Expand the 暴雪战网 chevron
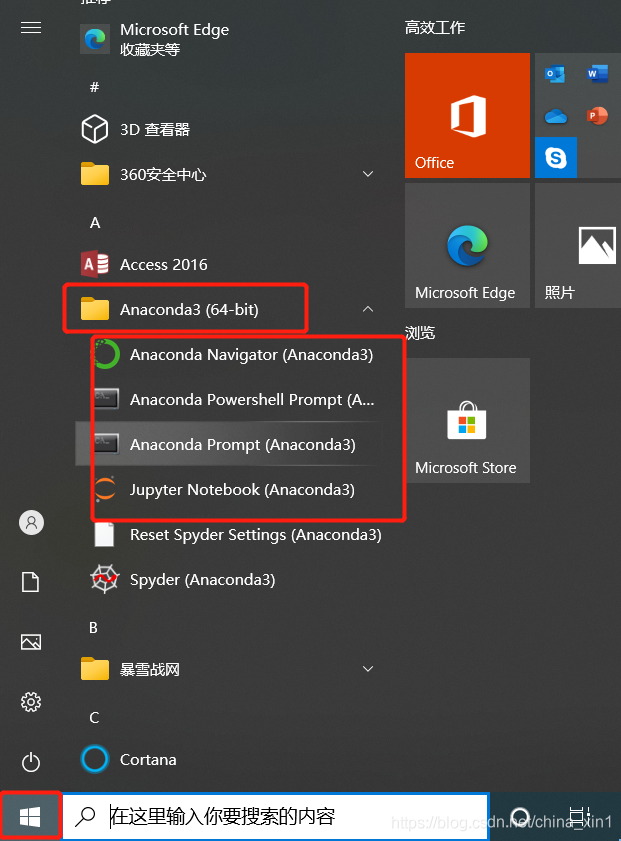This screenshot has height=841, width=621. pyautogui.click(x=368, y=669)
